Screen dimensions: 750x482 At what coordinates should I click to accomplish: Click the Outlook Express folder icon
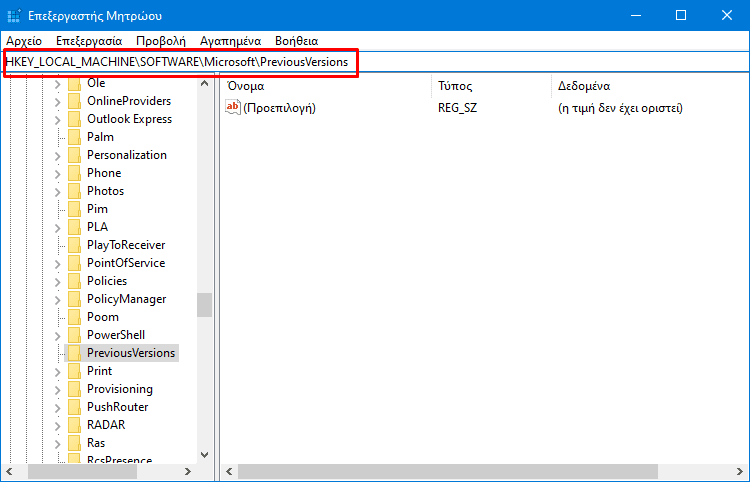pos(74,119)
